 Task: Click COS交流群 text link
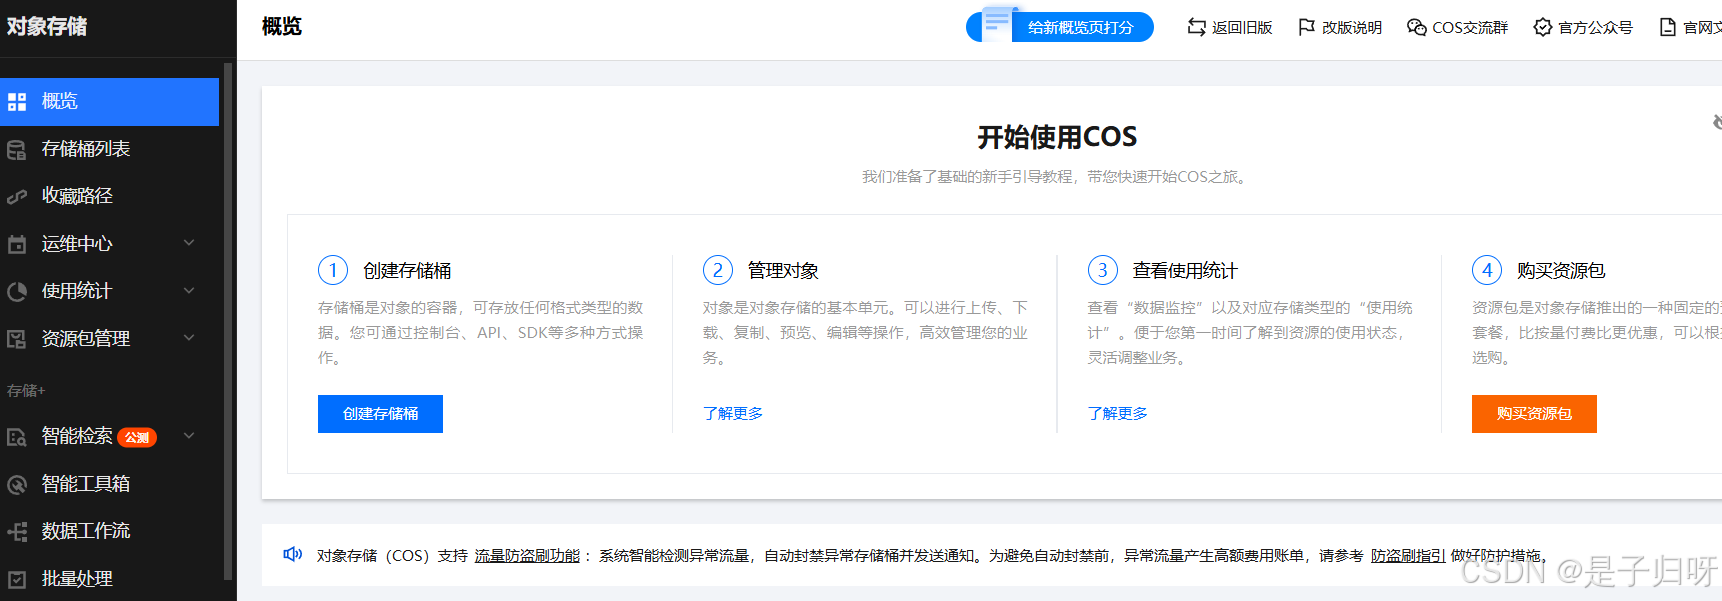click(x=1470, y=28)
